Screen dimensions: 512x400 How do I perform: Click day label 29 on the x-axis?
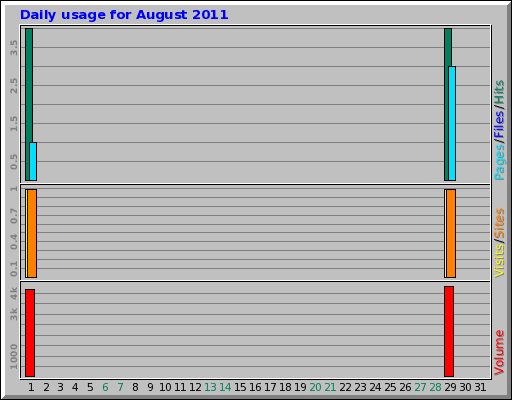(x=450, y=387)
